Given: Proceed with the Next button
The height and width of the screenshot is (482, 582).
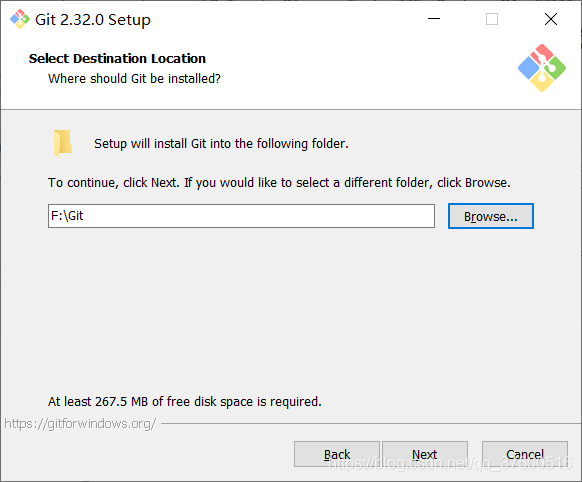Looking at the screenshot, I should [425, 454].
